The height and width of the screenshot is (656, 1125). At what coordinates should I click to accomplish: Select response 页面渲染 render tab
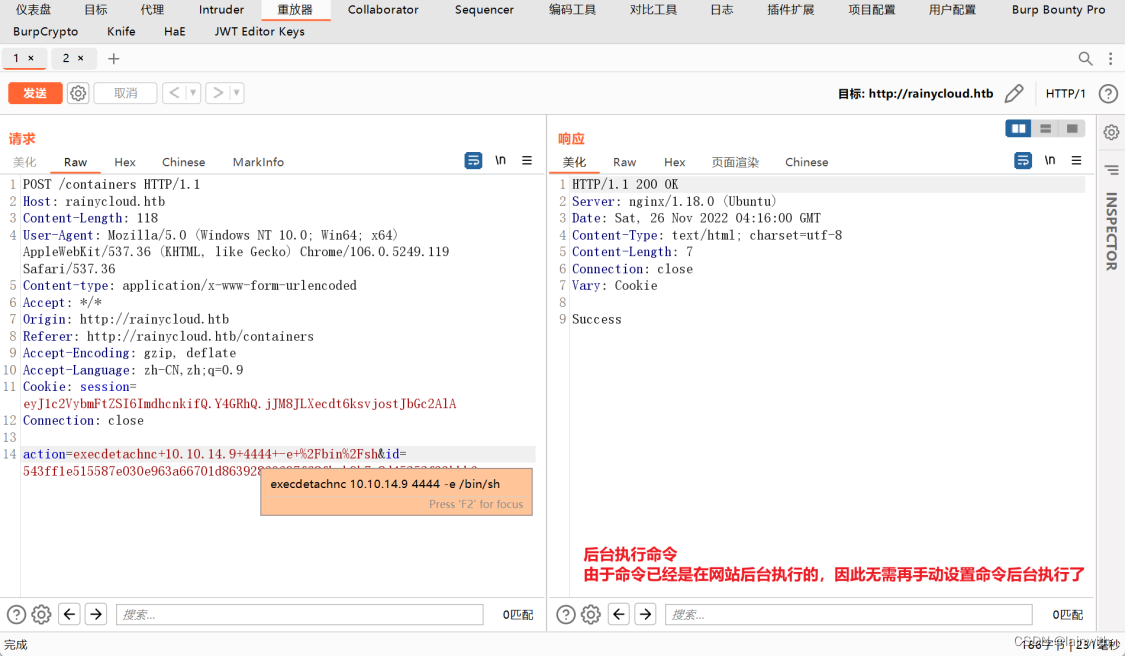pyautogui.click(x=735, y=162)
